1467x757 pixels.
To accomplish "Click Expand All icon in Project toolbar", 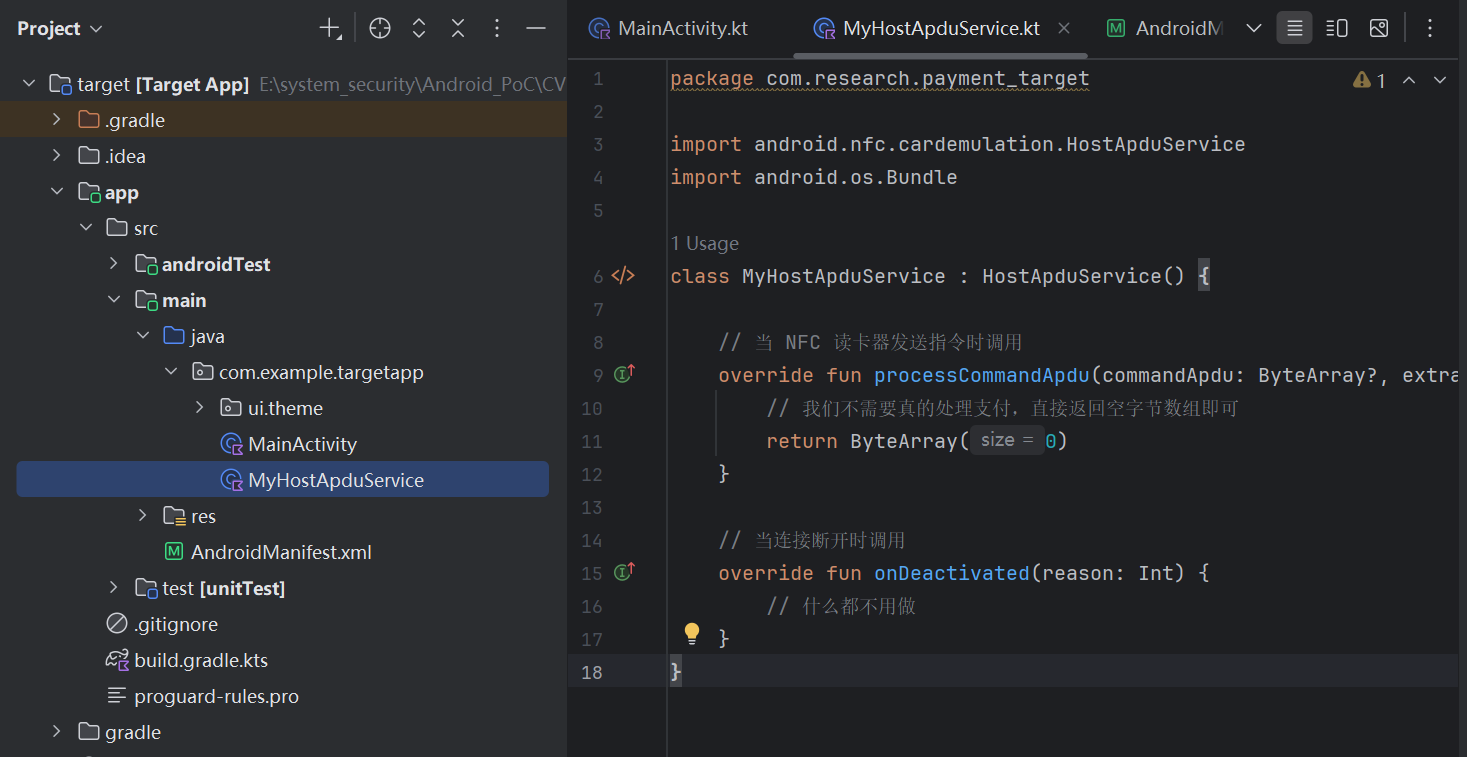I will click(x=419, y=29).
